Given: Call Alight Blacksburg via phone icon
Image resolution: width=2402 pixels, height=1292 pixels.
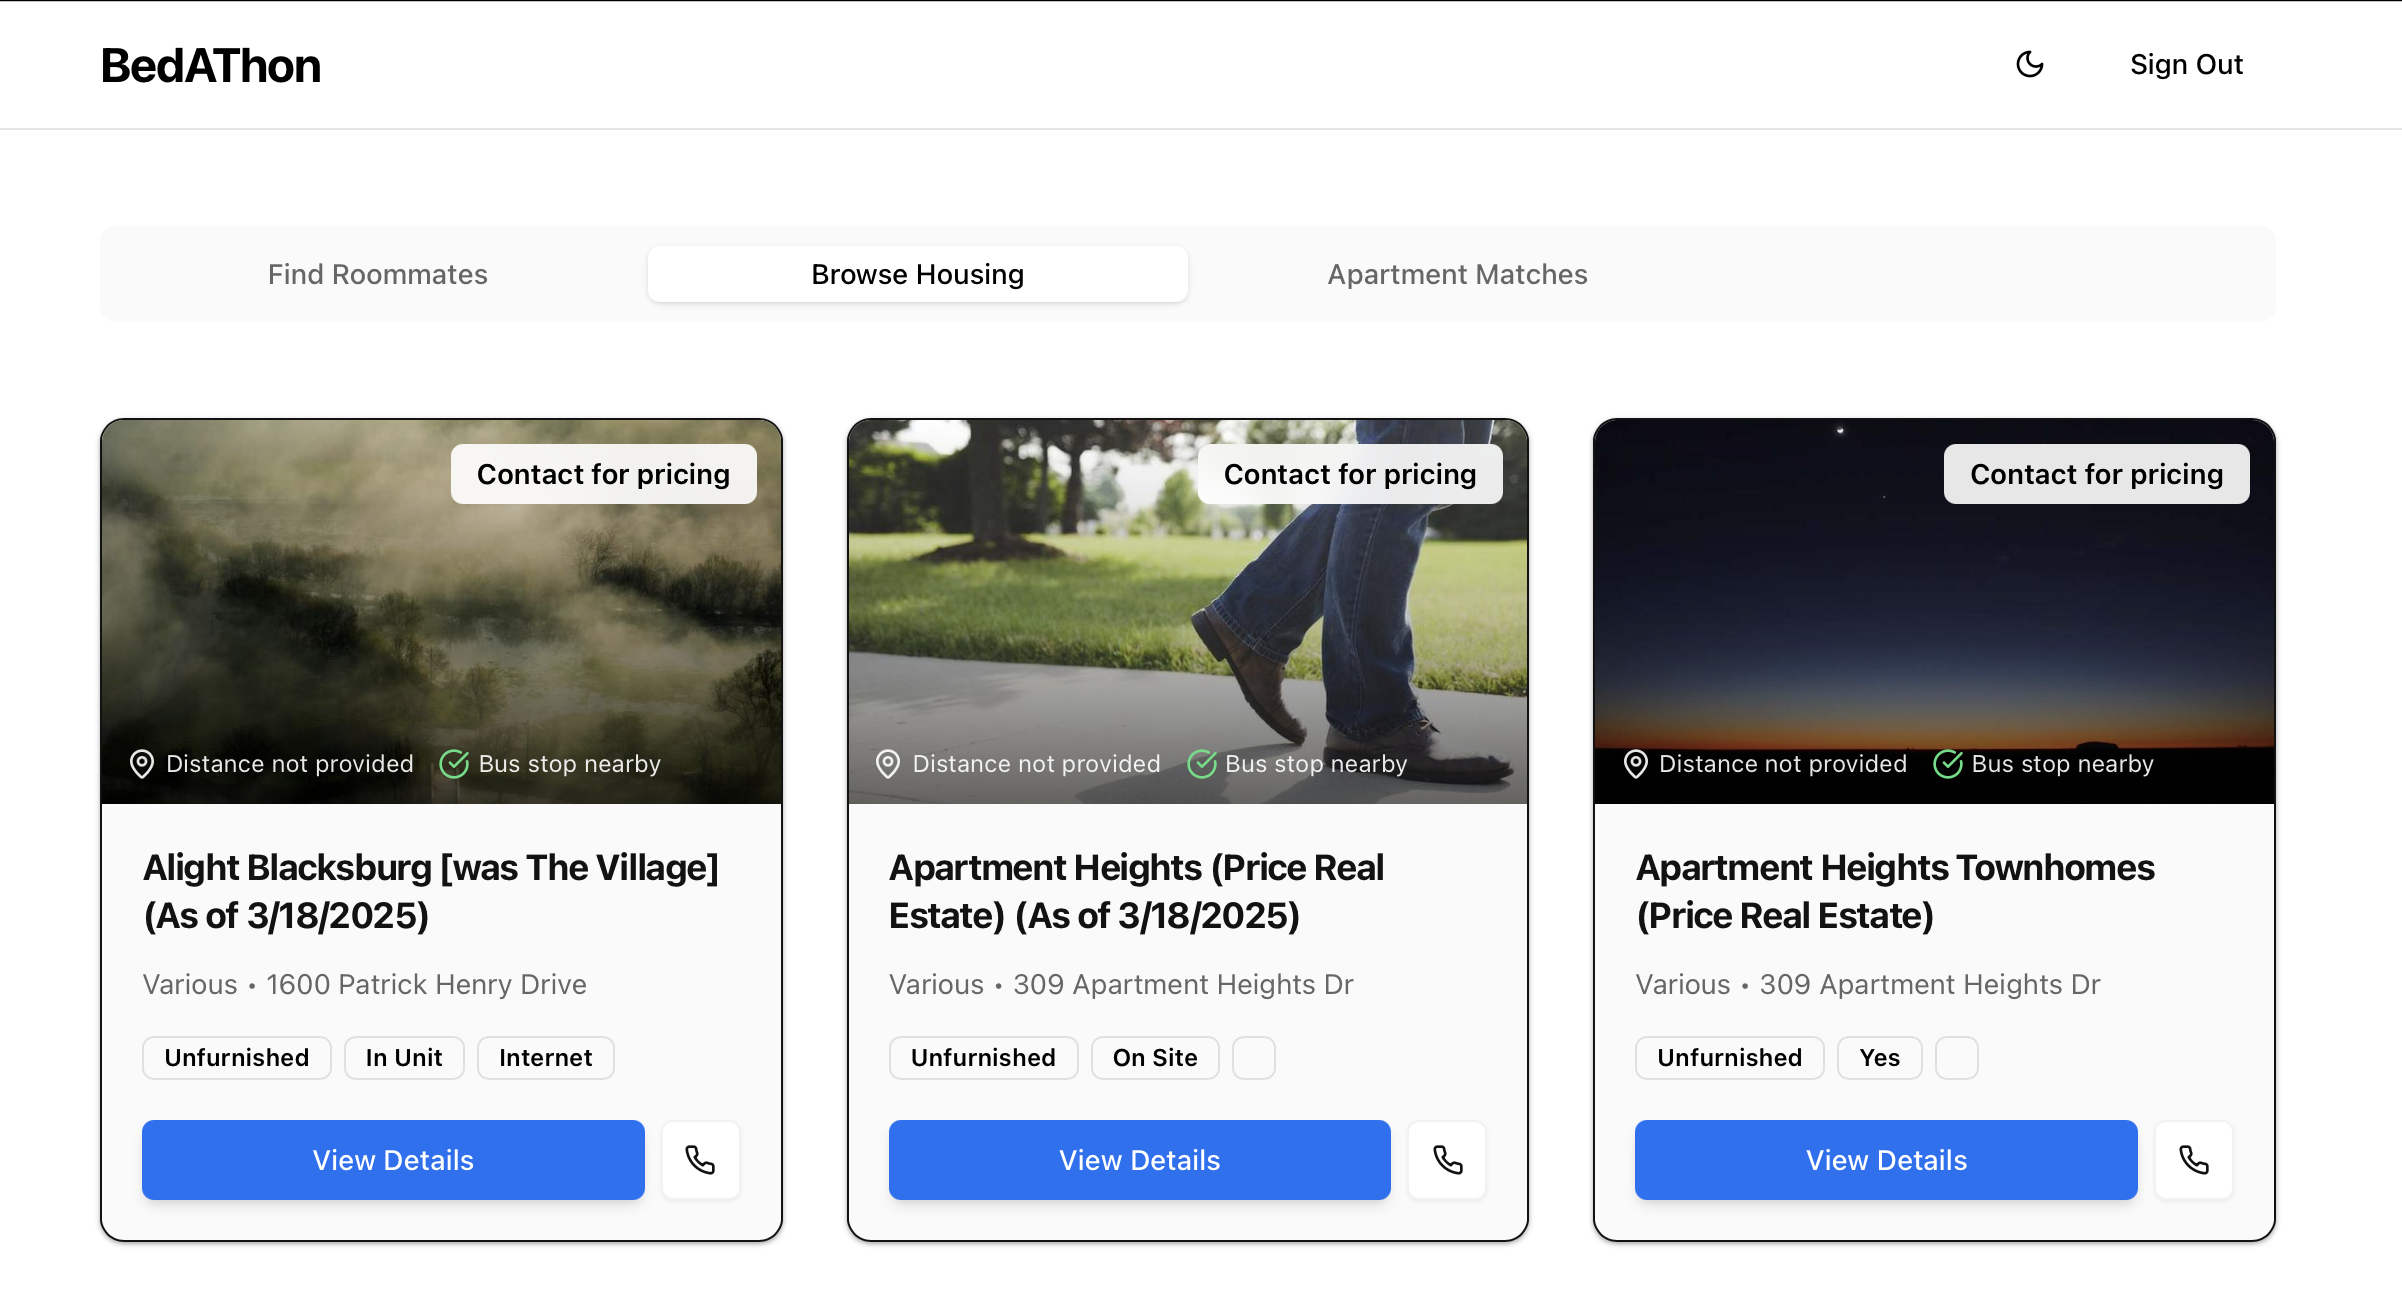Looking at the screenshot, I should click(x=700, y=1160).
